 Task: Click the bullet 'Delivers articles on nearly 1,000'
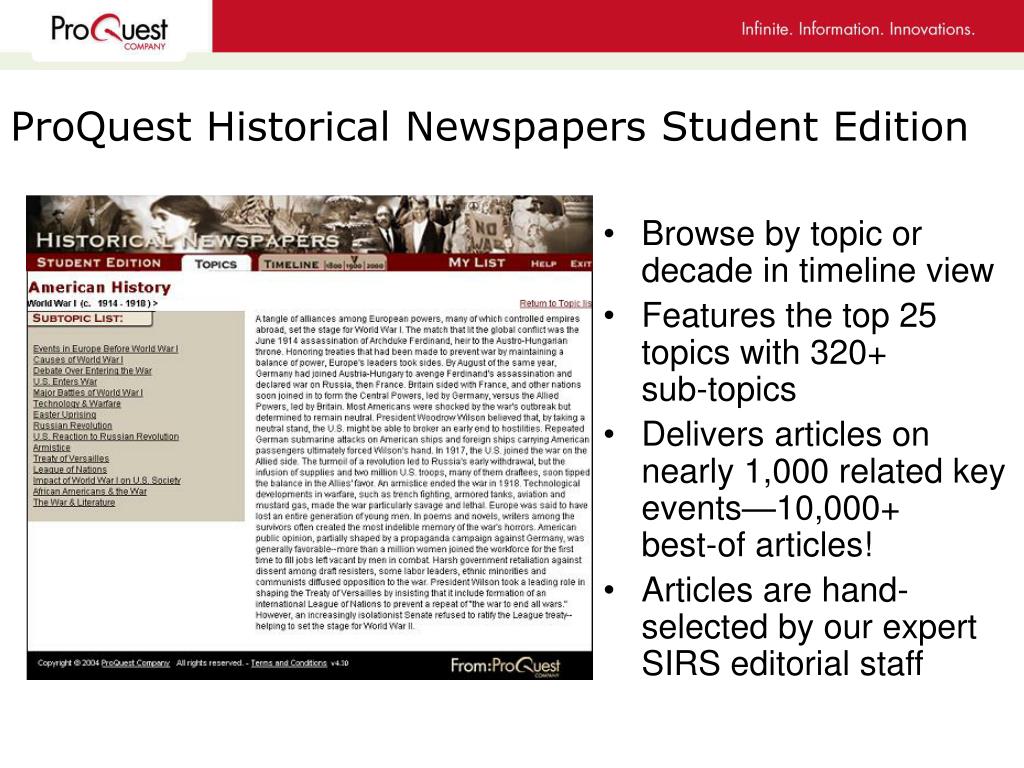point(823,490)
